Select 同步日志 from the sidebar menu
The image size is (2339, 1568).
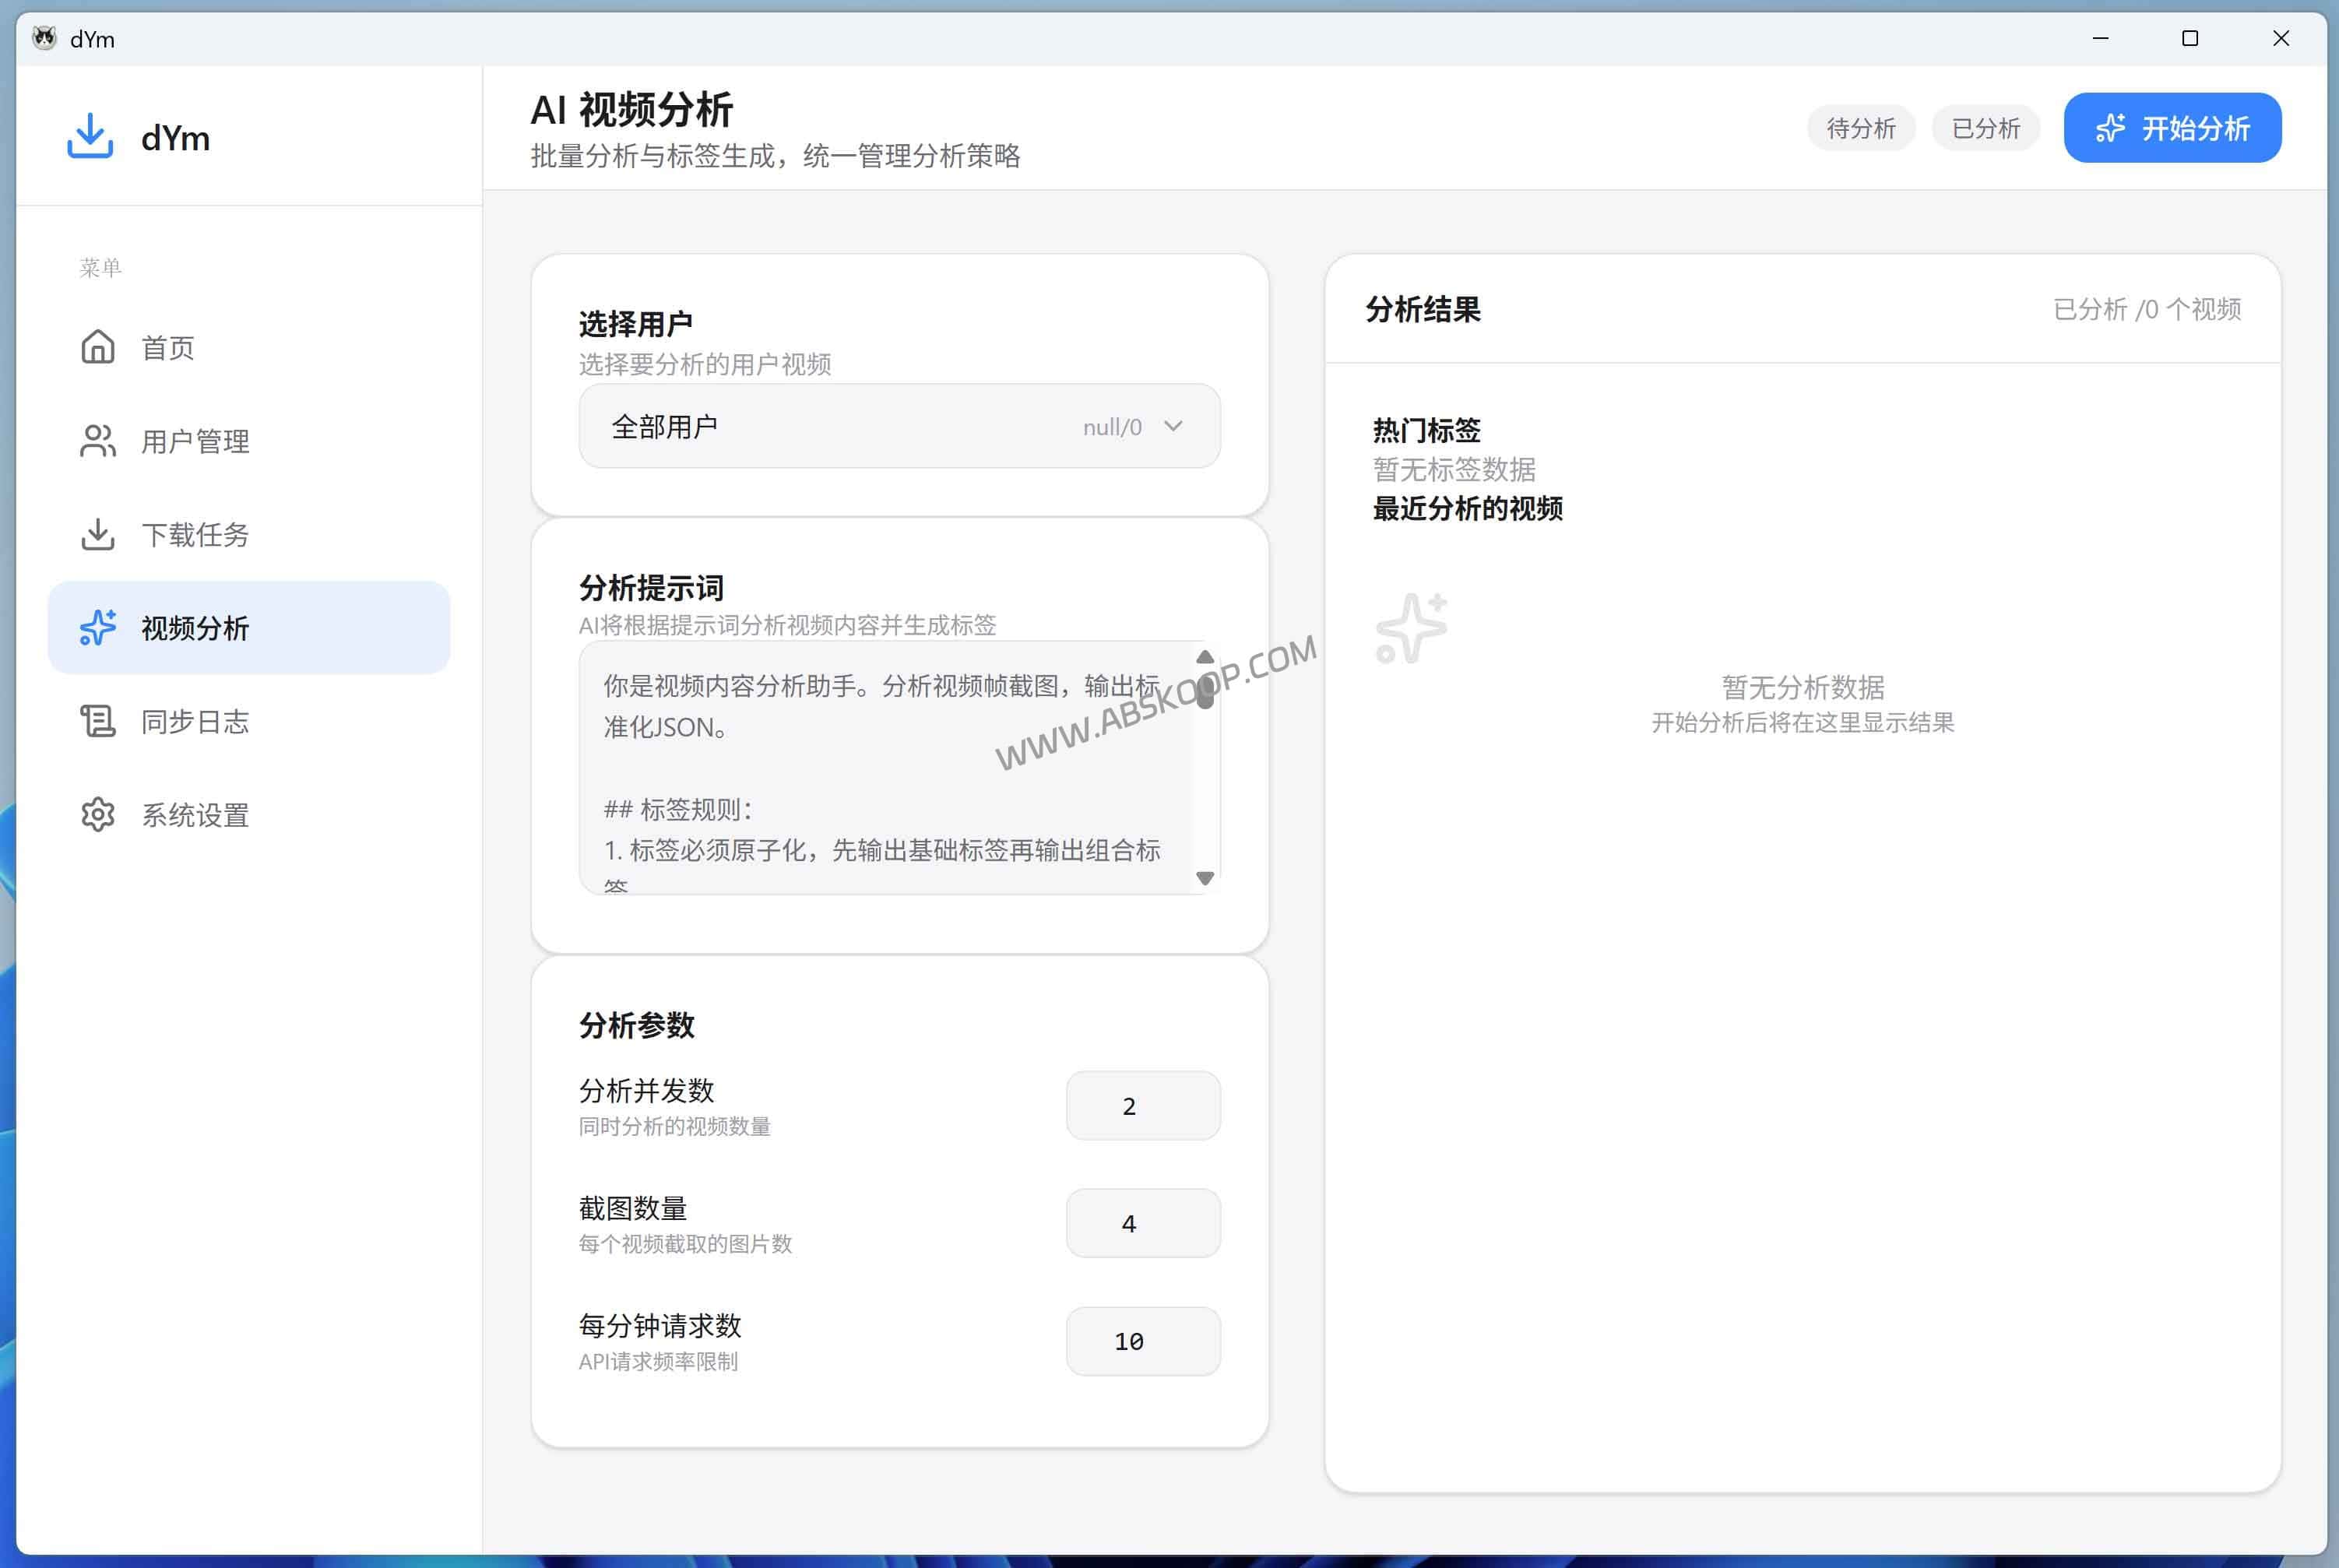point(195,721)
